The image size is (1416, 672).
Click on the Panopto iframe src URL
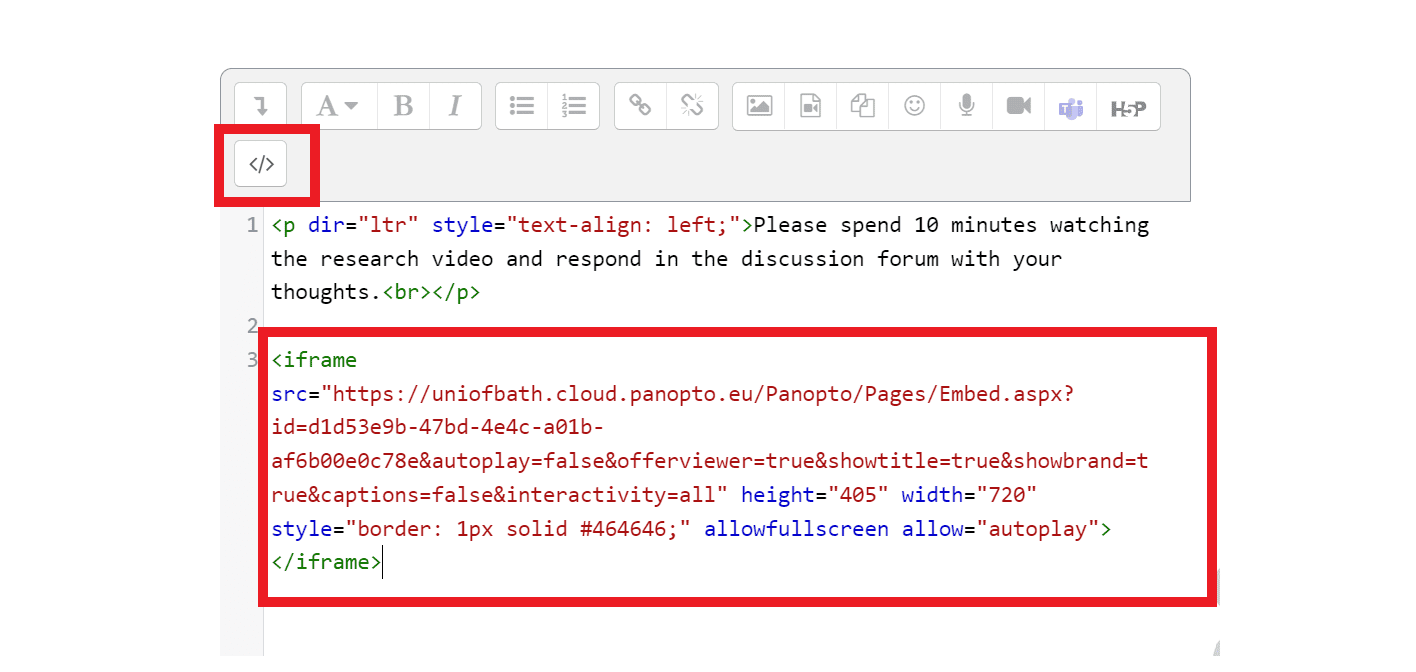point(700,394)
